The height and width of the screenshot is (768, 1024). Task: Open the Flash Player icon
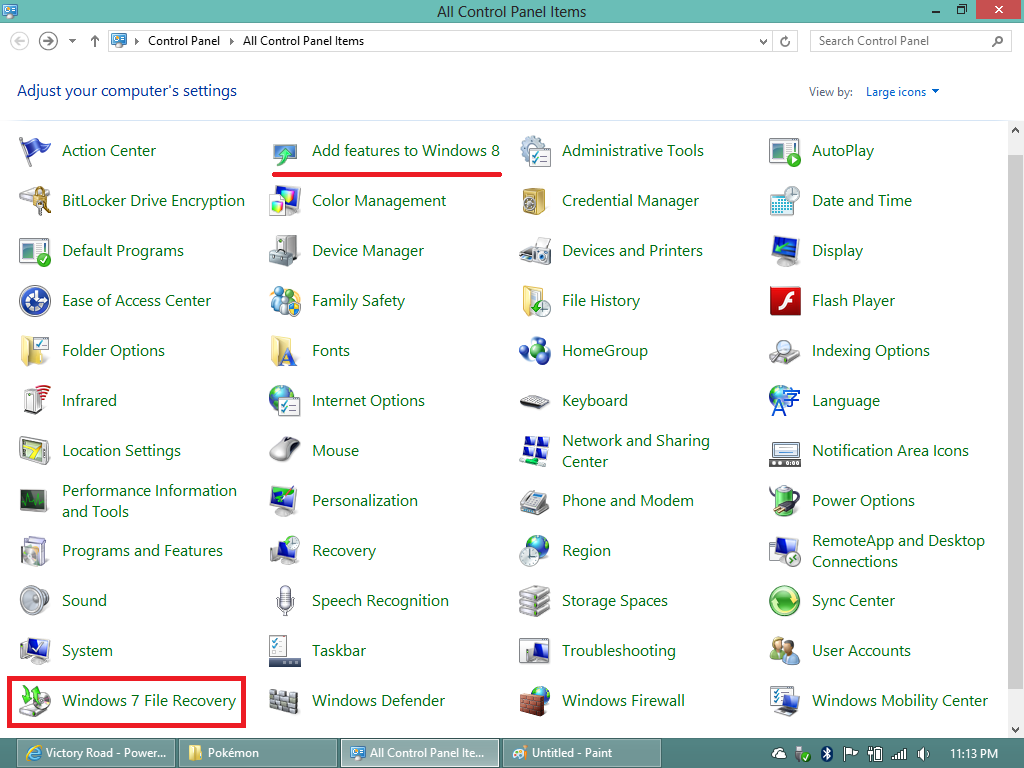pyautogui.click(x=785, y=301)
